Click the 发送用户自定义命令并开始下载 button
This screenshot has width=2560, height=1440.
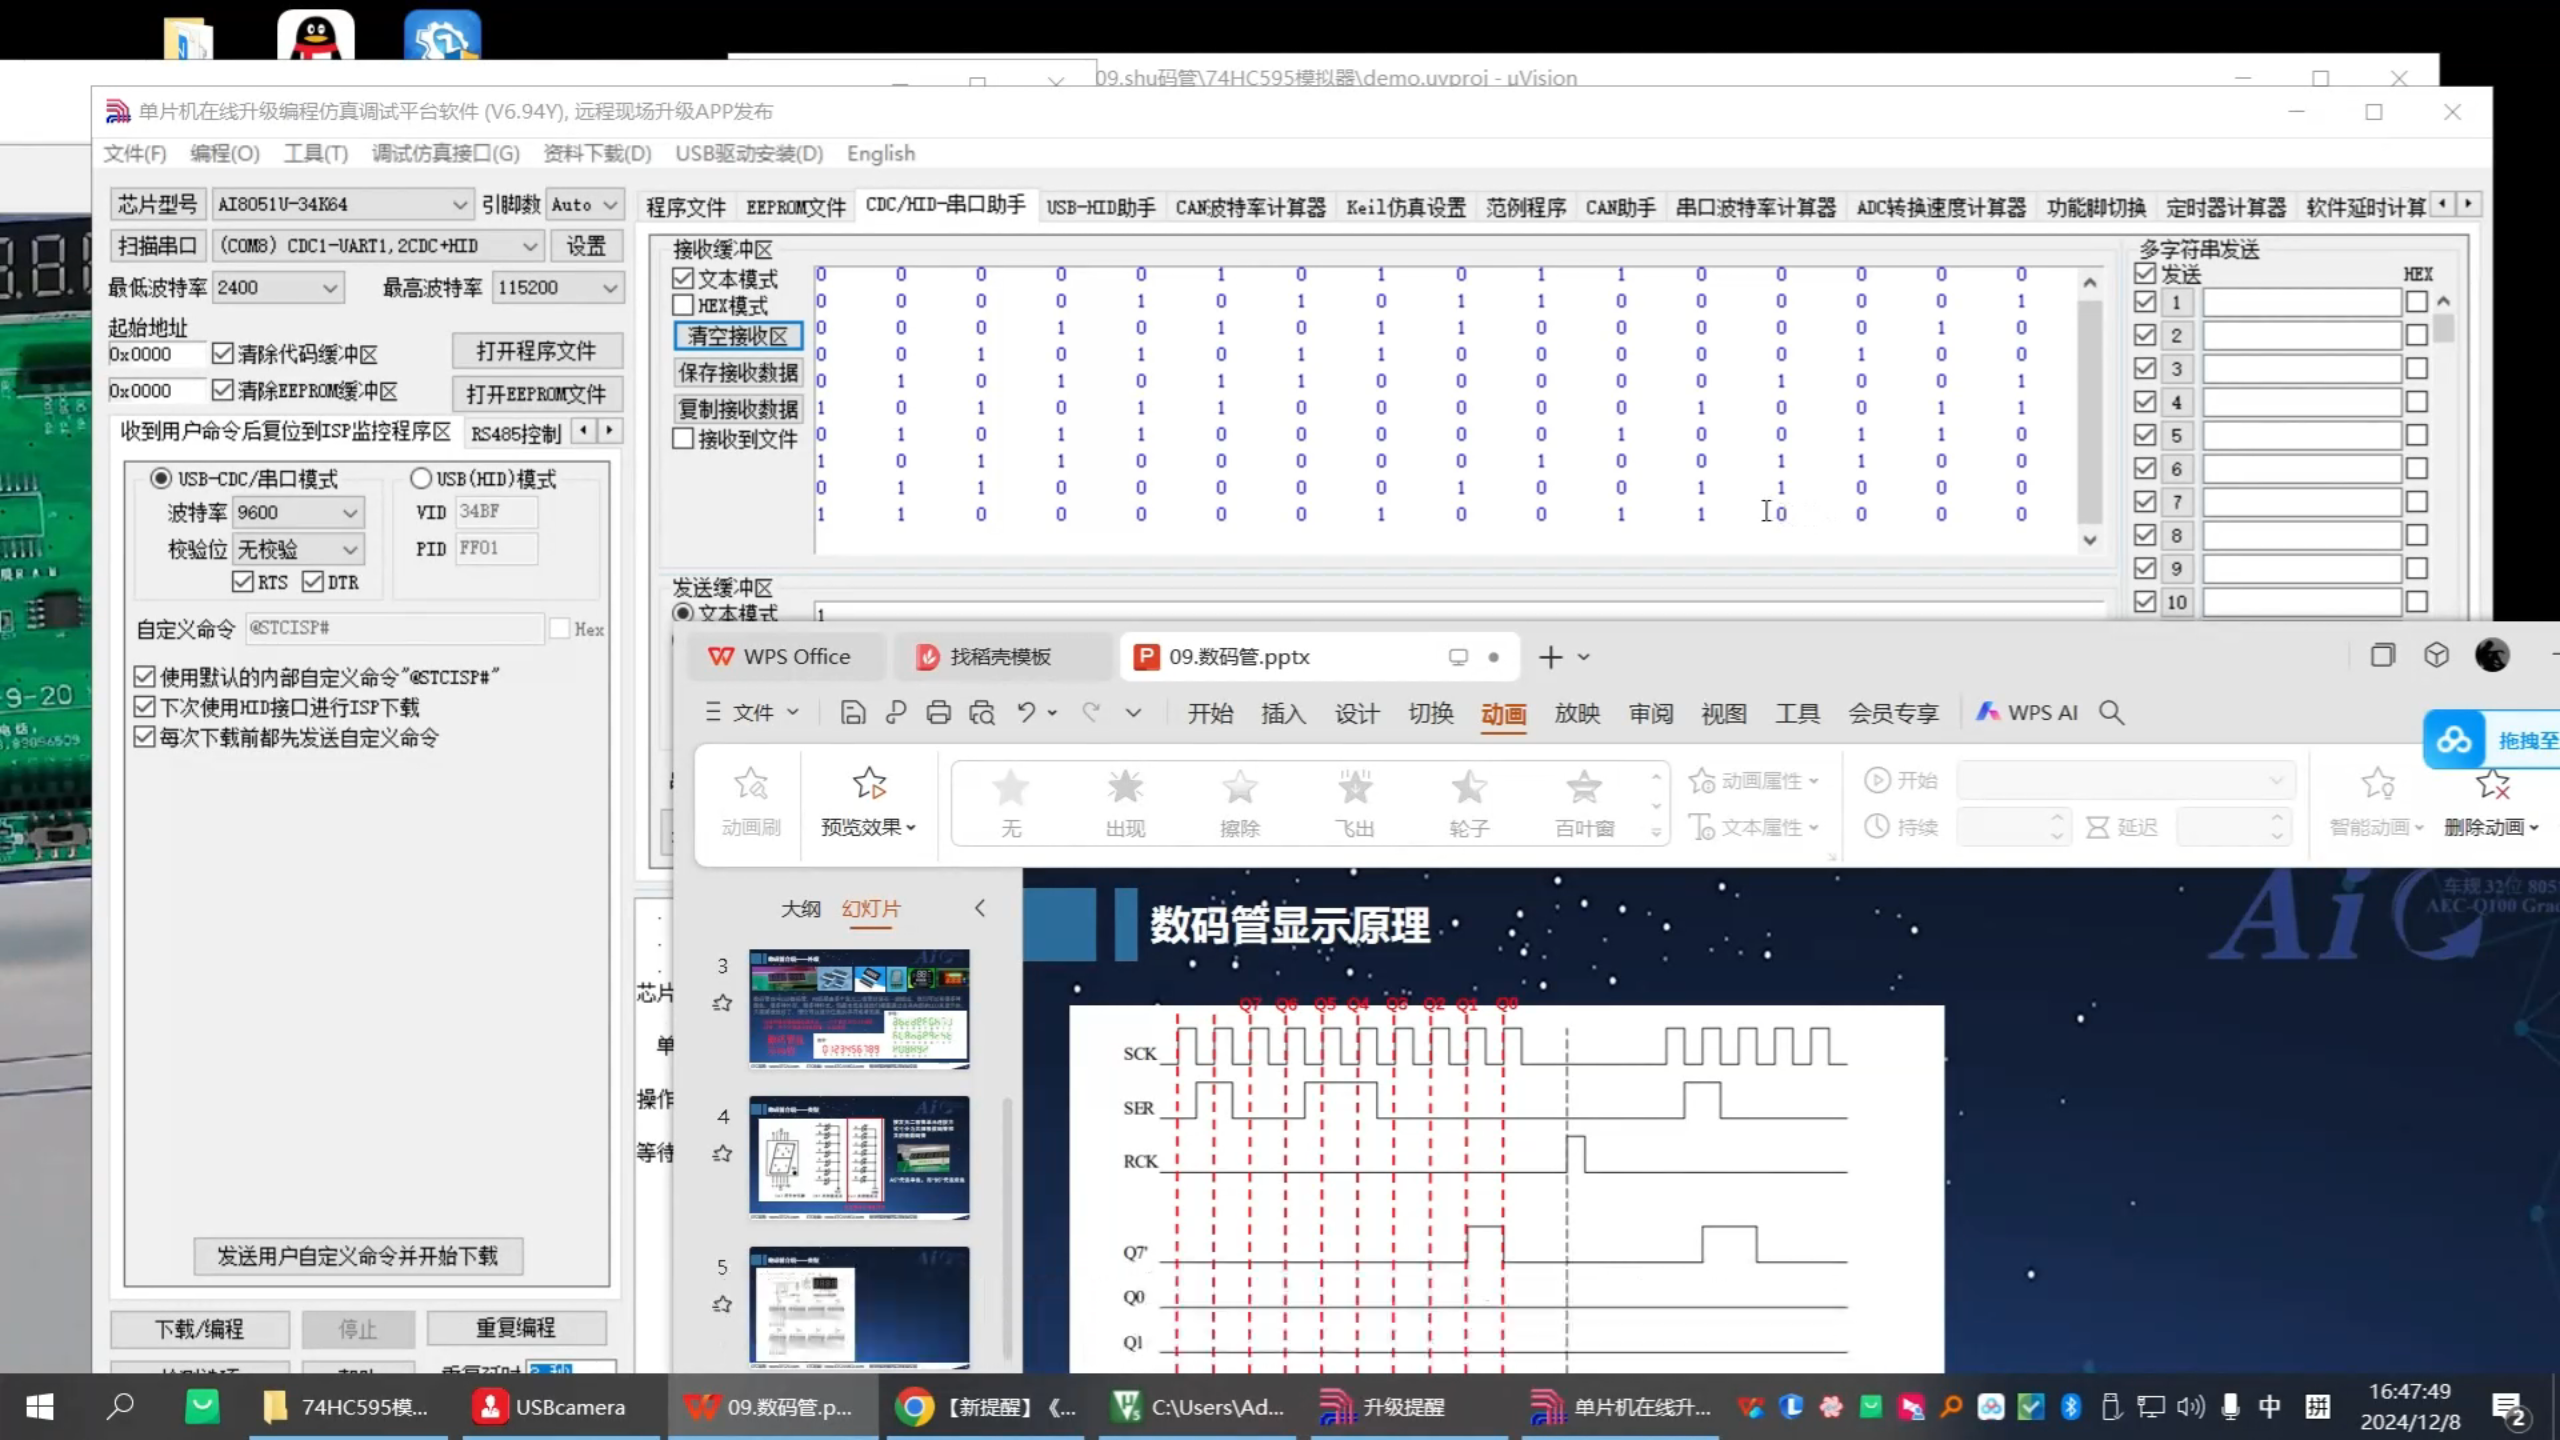pos(357,1256)
